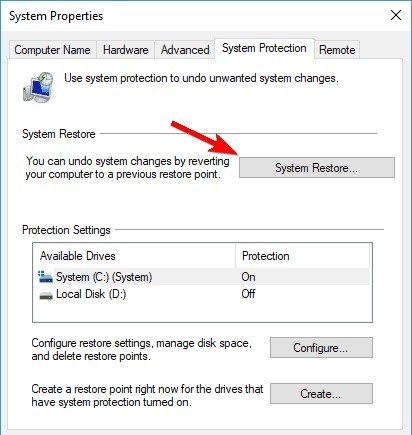412x435 pixels.
Task: Click the System (C:) drive icon
Action: [x=45, y=277]
